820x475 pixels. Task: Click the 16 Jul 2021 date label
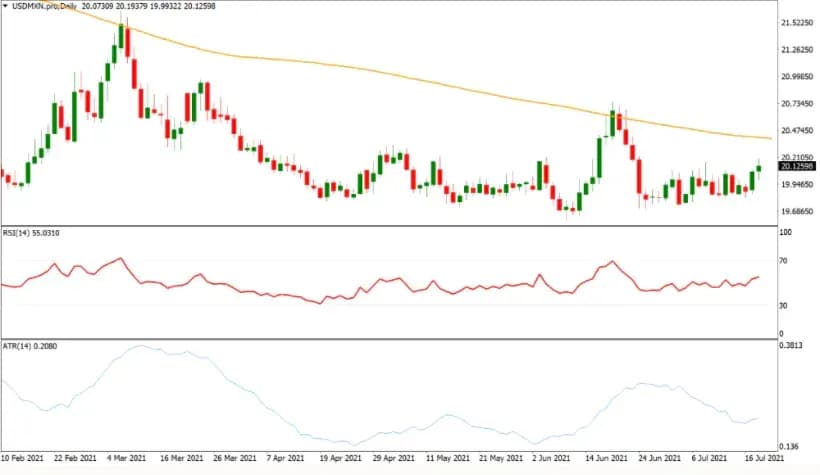click(x=765, y=458)
